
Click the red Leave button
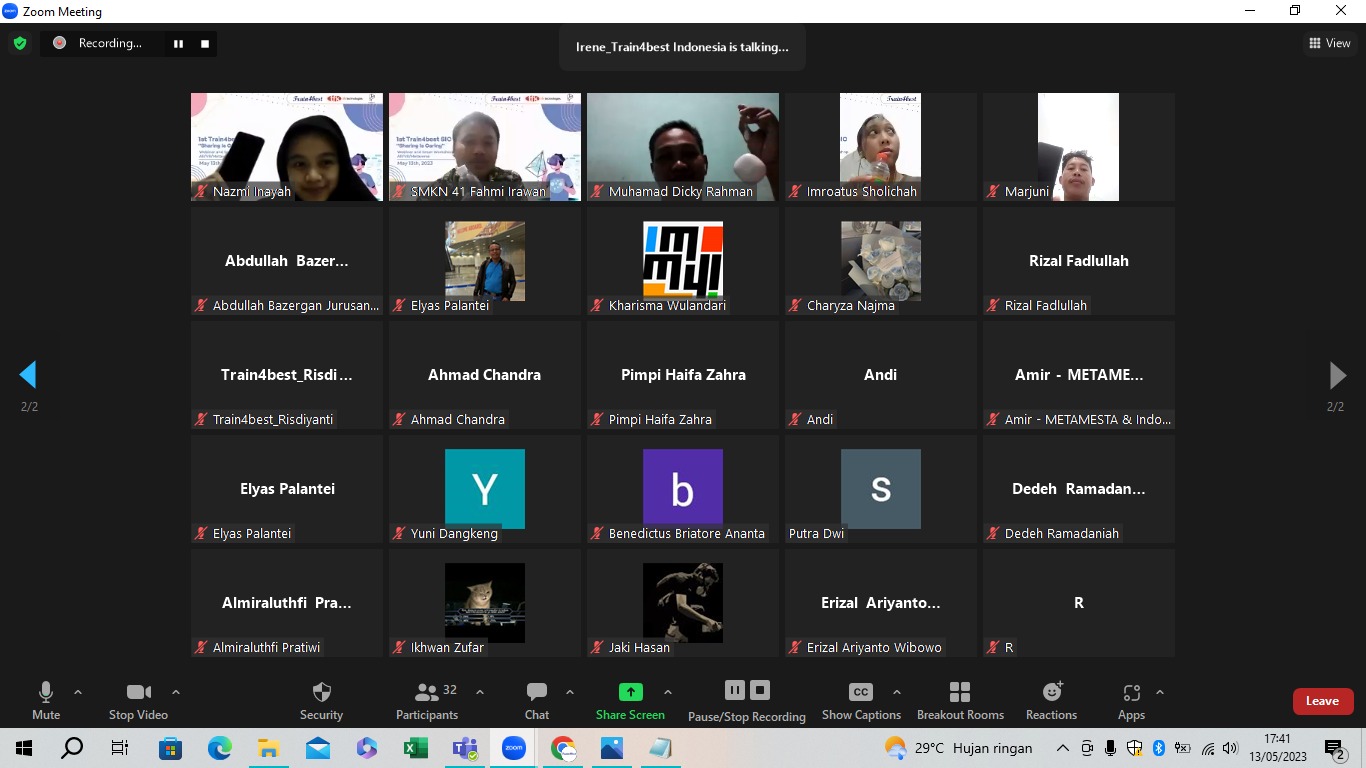tap(1322, 701)
